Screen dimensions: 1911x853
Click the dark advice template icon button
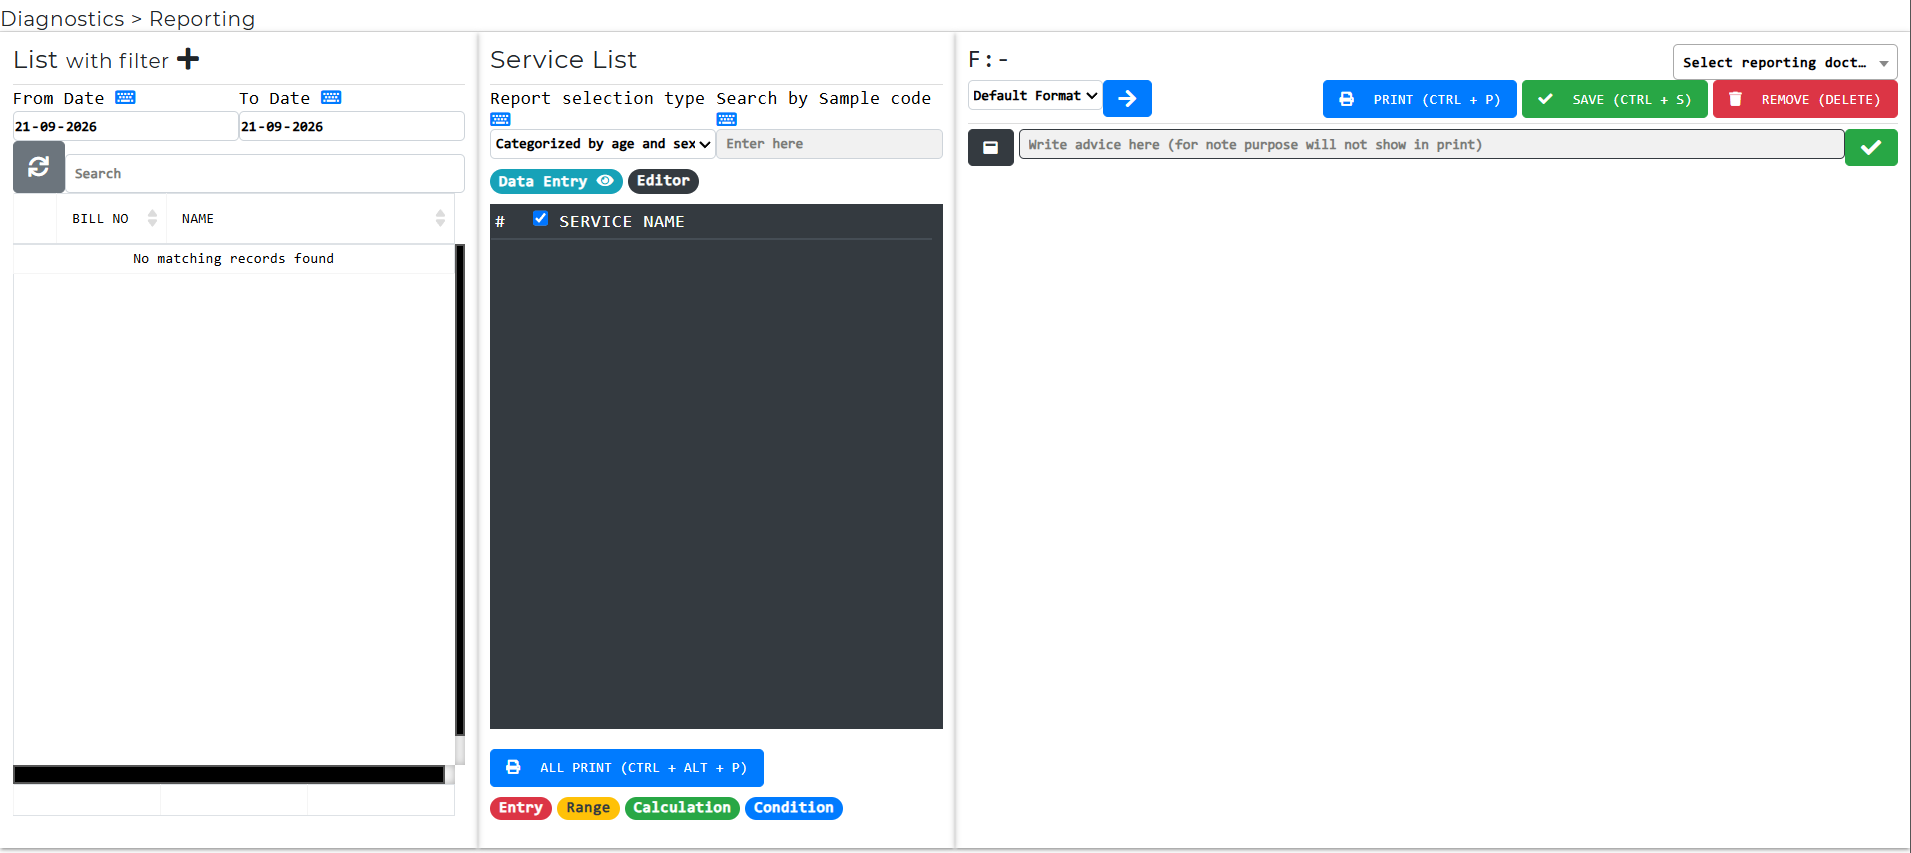pos(991,147)
